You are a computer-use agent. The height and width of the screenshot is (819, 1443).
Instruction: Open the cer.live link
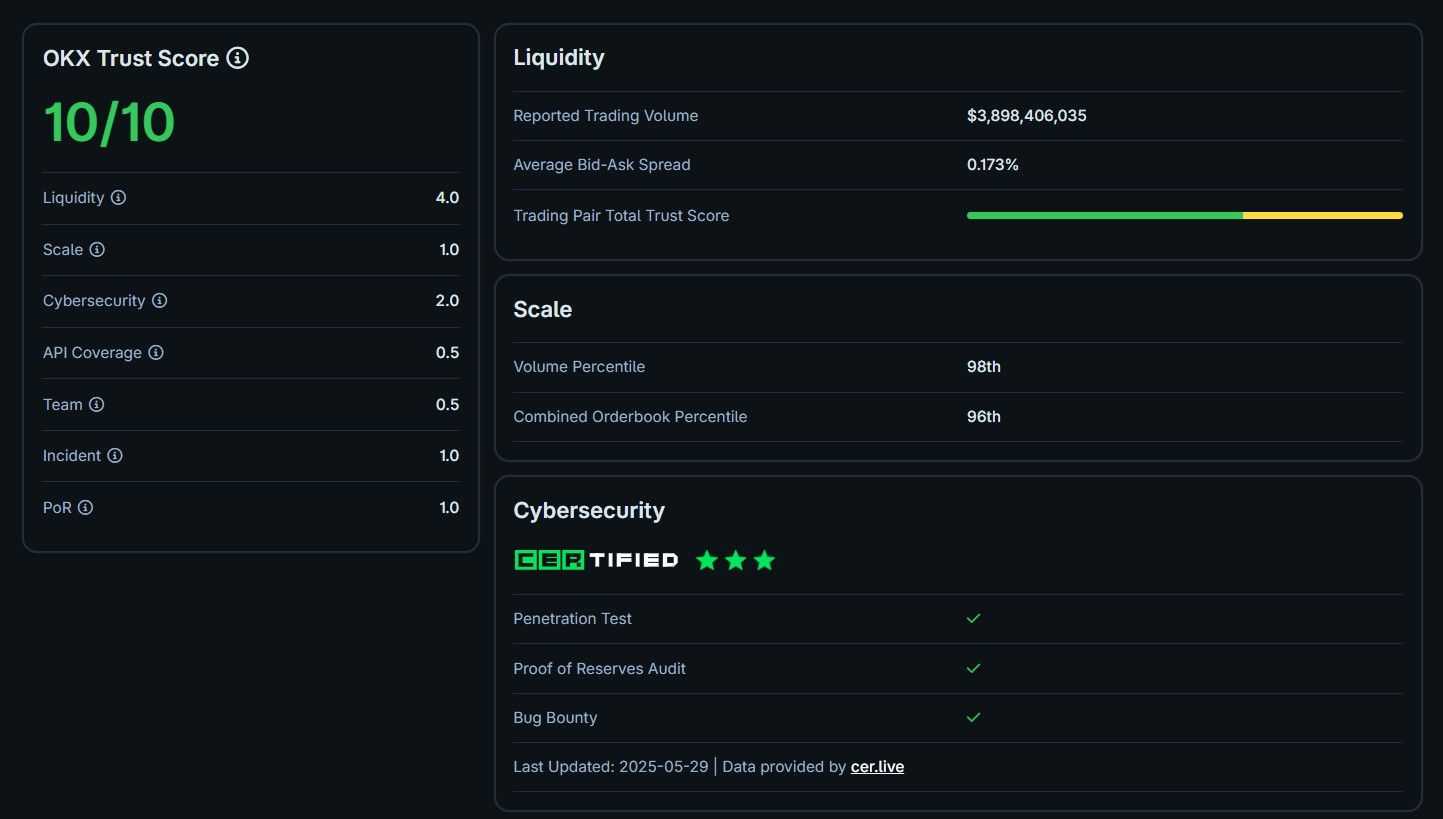pos(877,766)
